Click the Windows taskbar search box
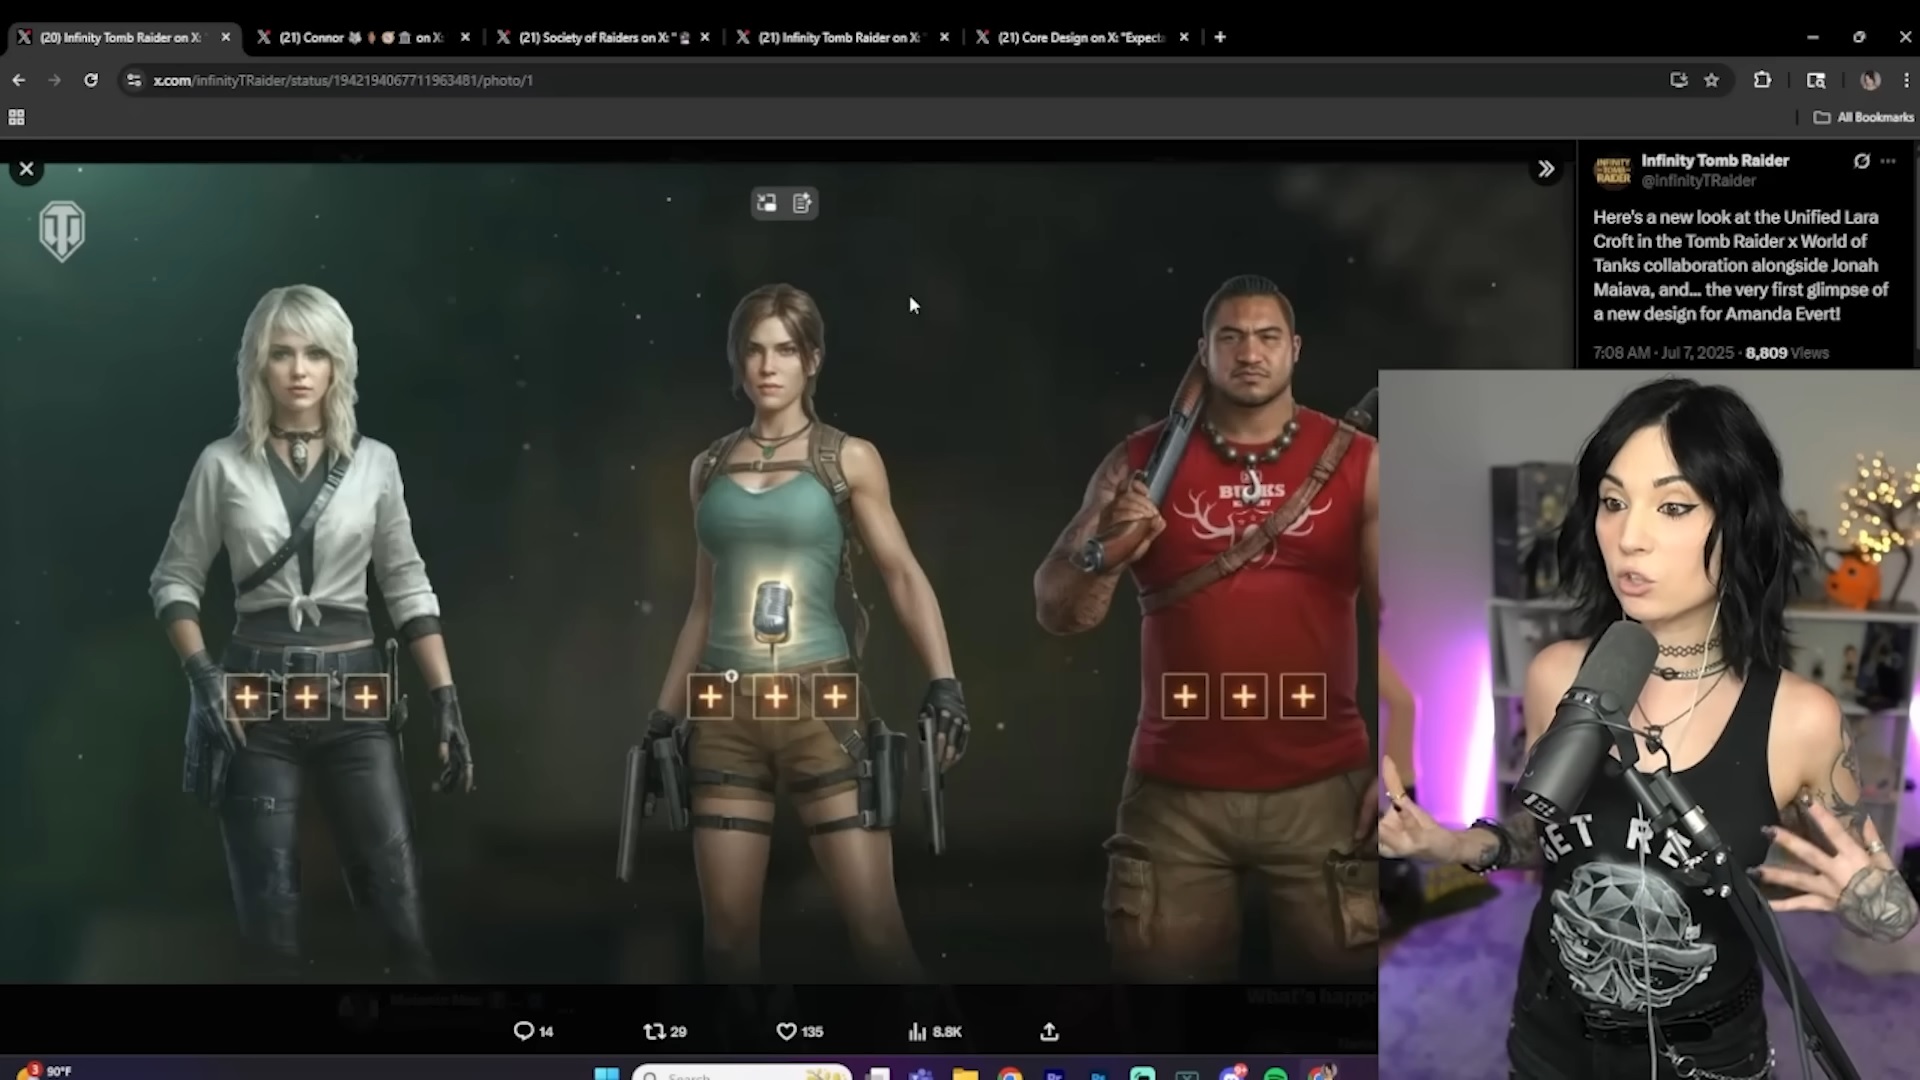 click(x=742, y=1074)
